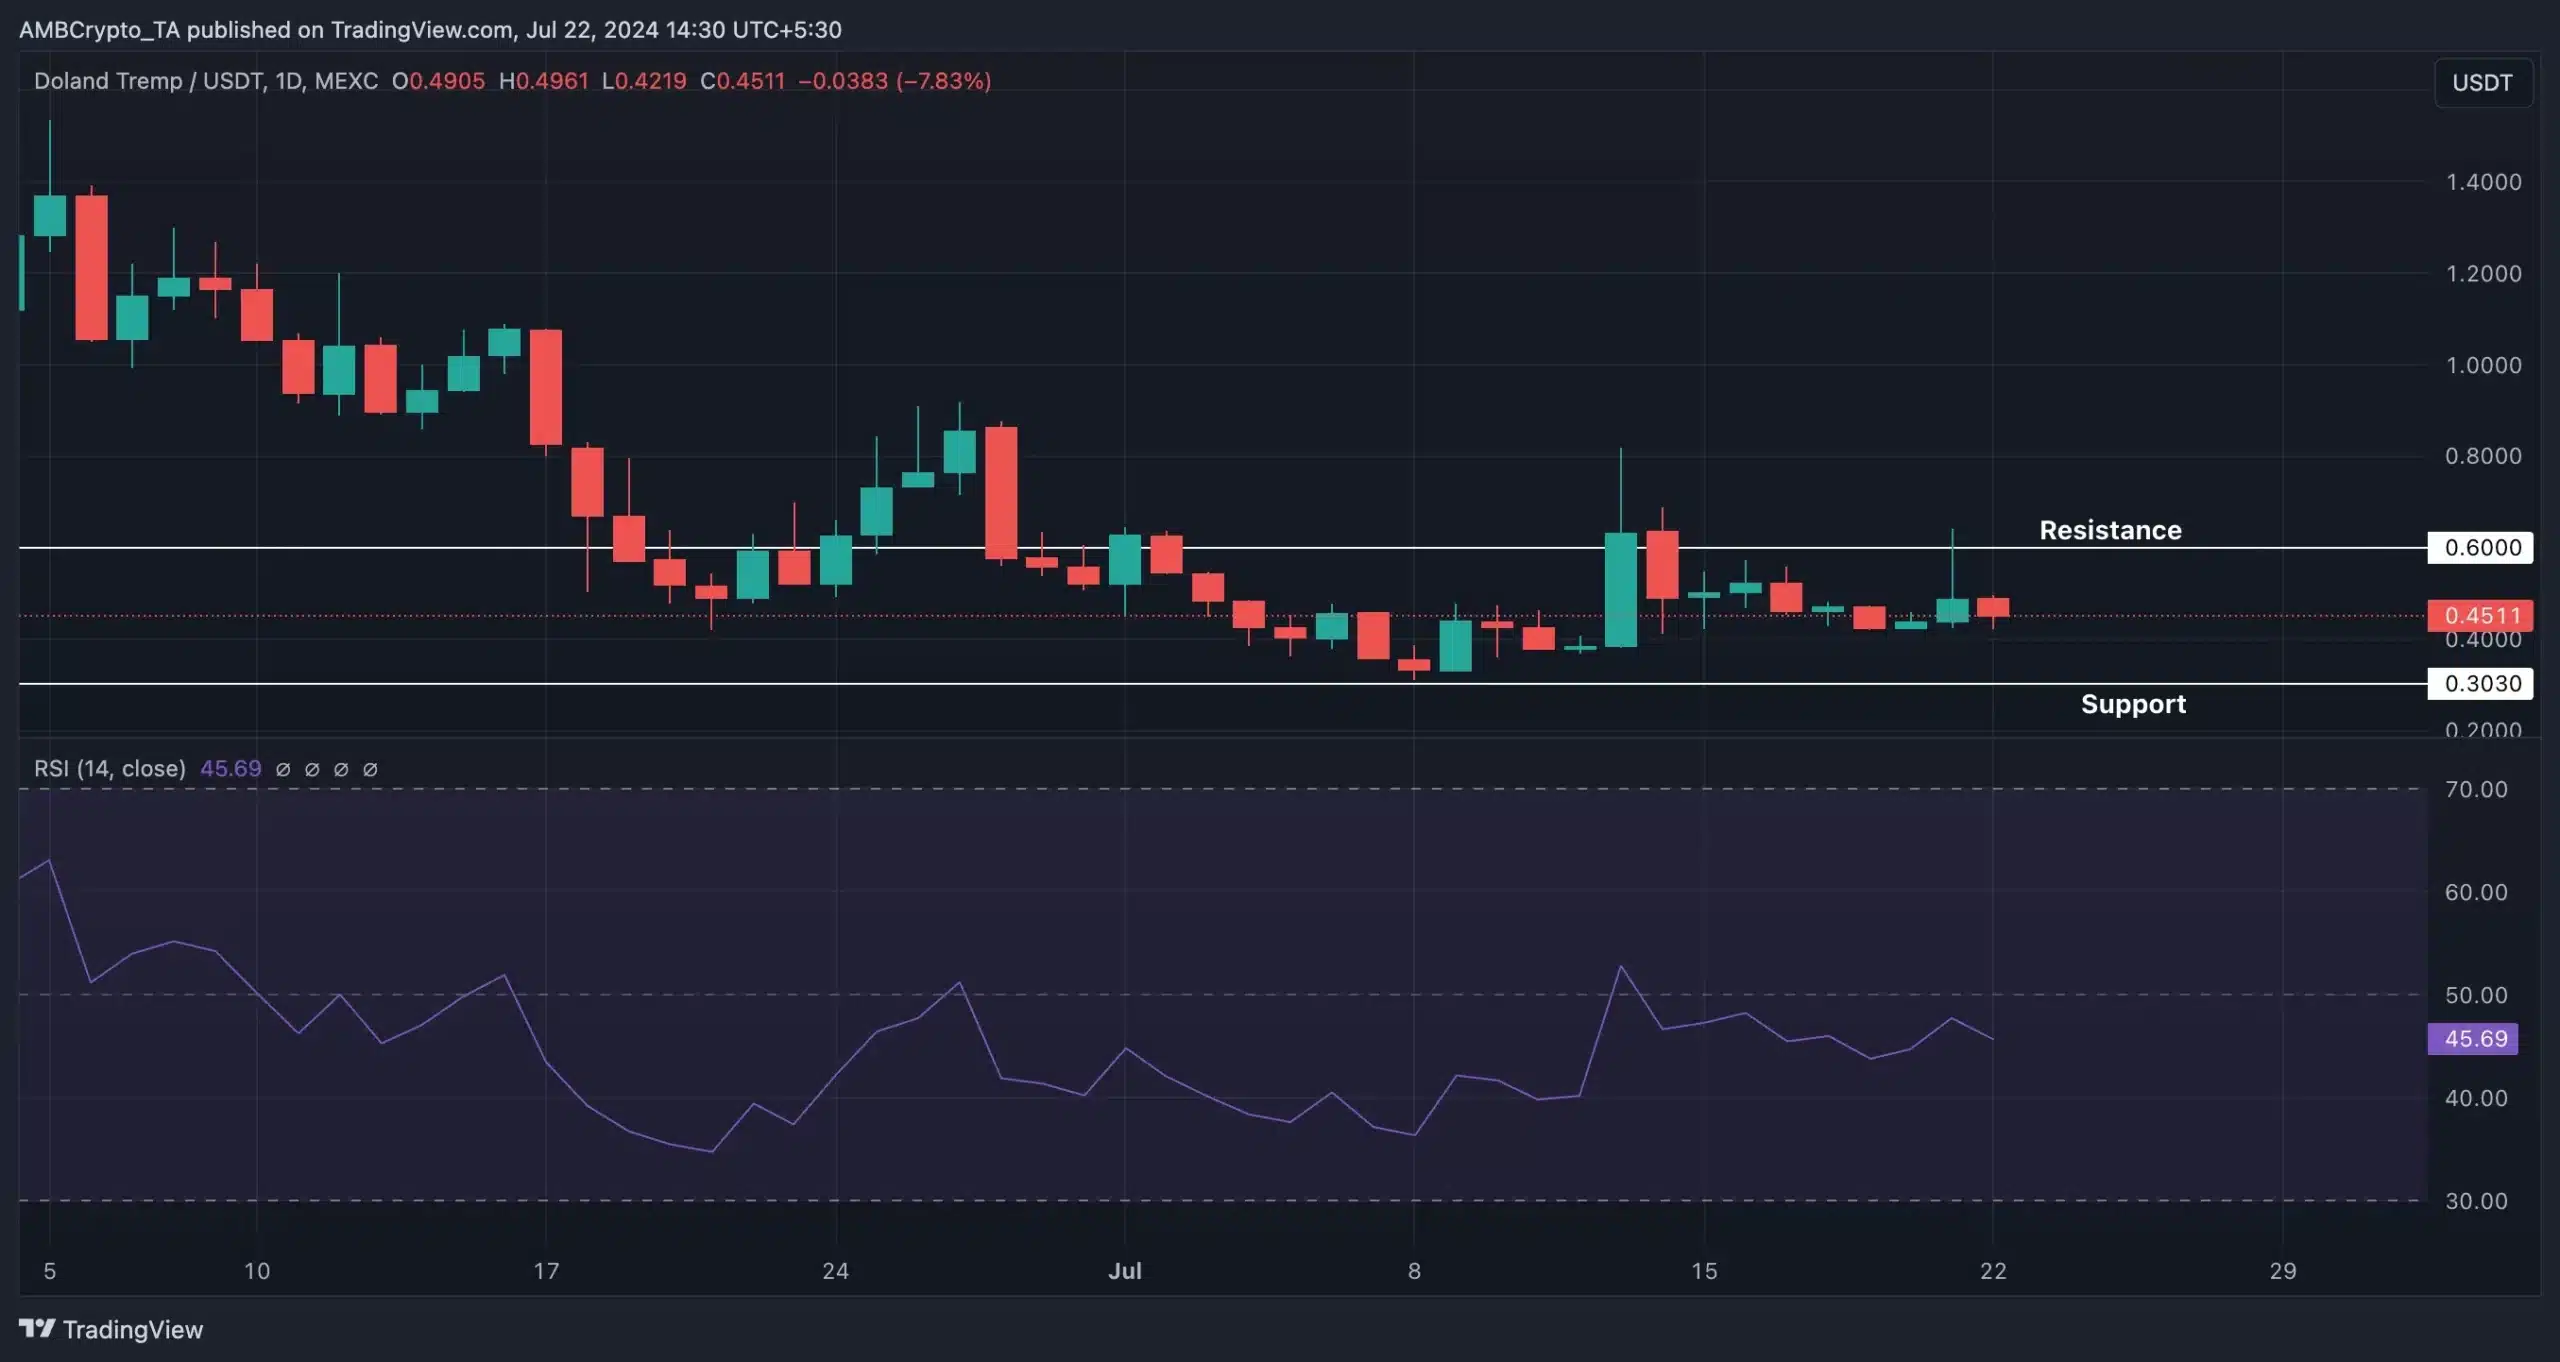This screenshot has height=1362, width=2560.
Task: Click the first ∅ symbol in RSI legend
Action: click(x=283, y=769)
